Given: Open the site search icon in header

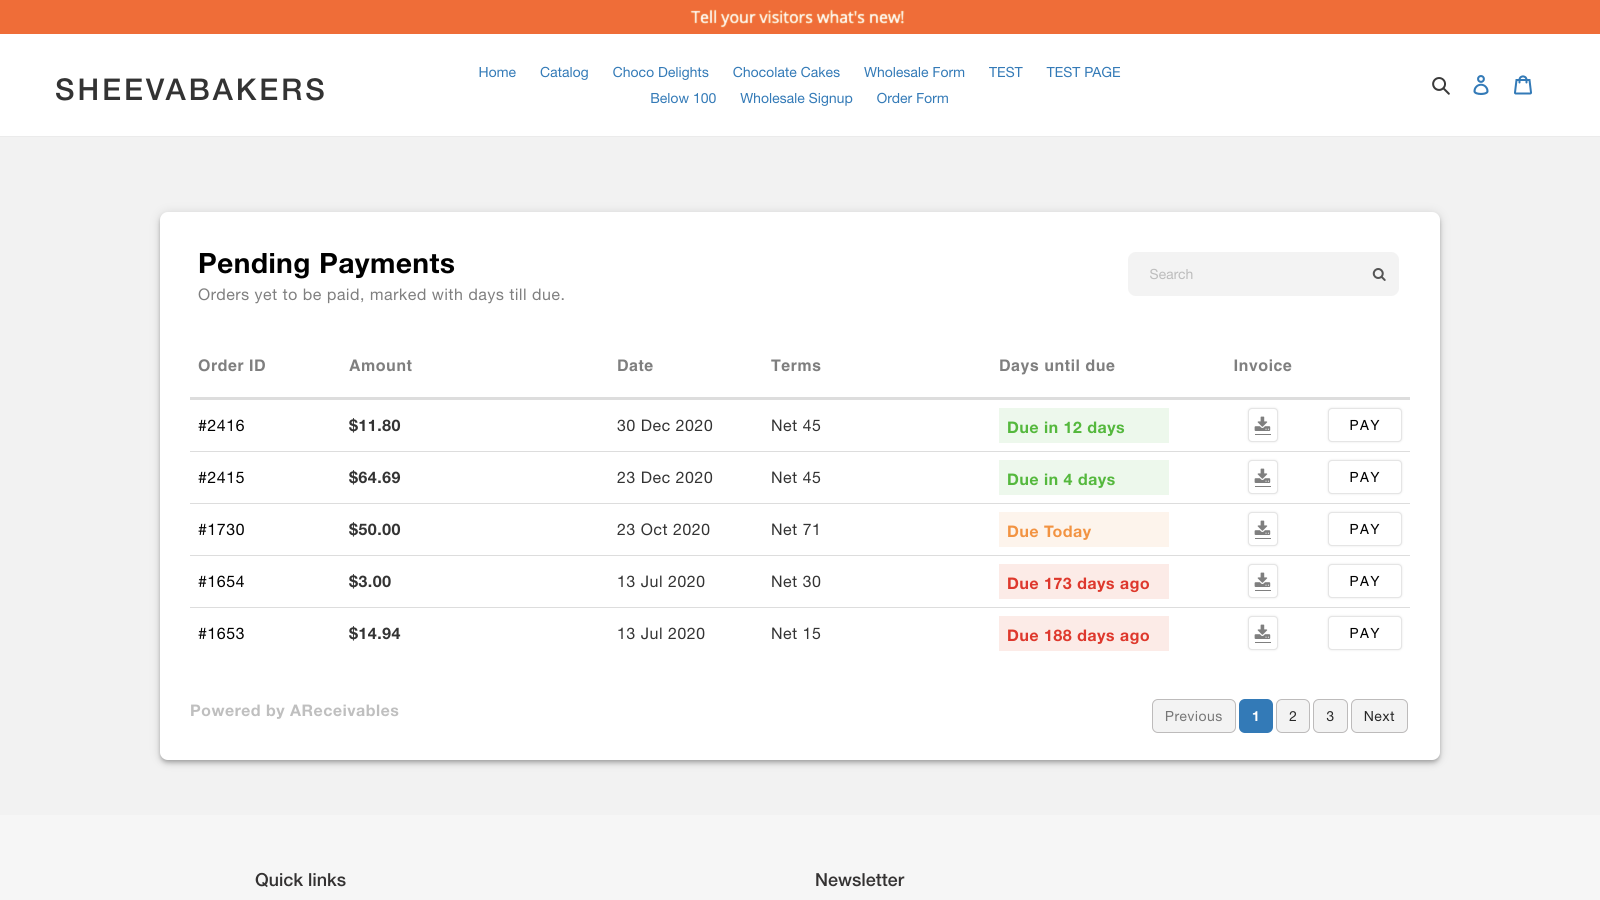Looking at the screenshot, I should (1440, 85).
